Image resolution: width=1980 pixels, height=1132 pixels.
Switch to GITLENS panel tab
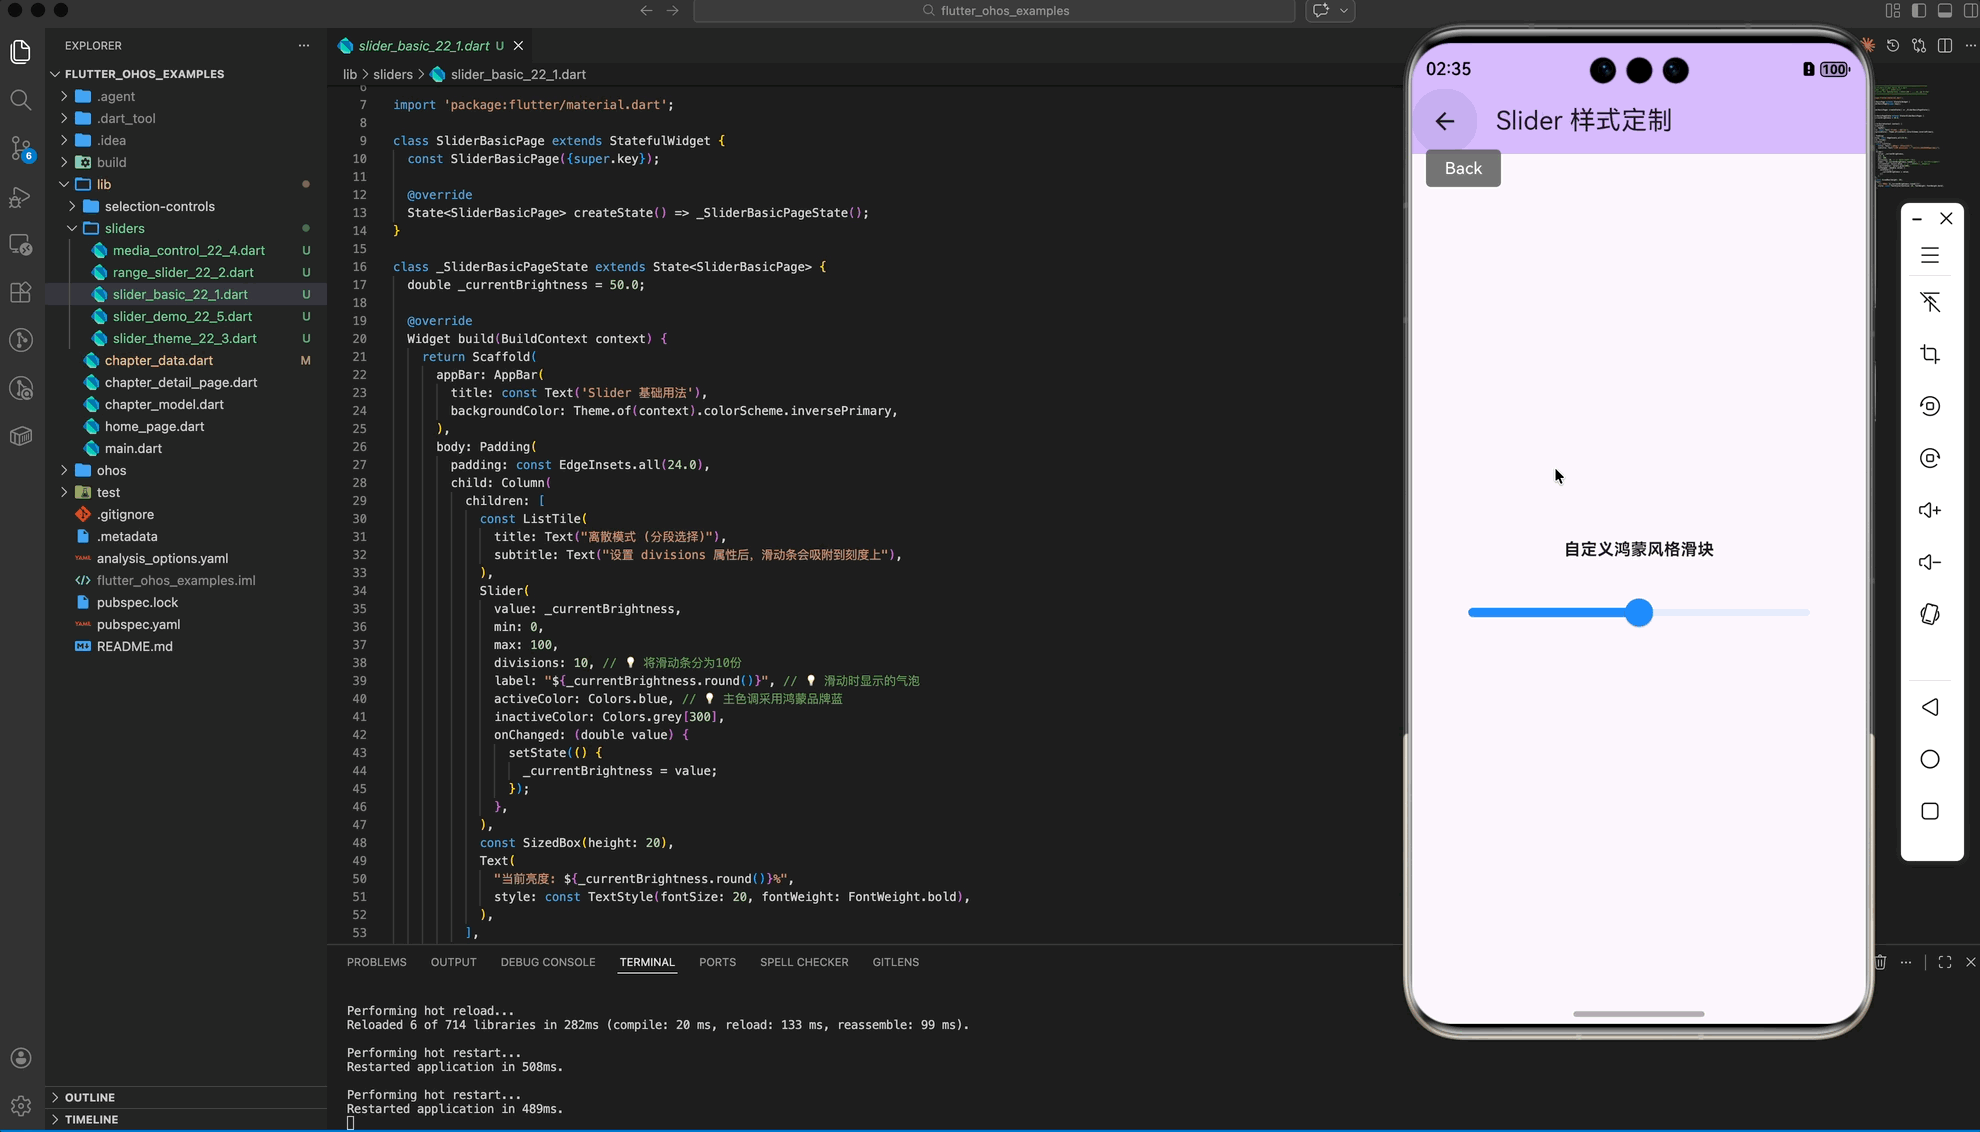click(895, 962)
